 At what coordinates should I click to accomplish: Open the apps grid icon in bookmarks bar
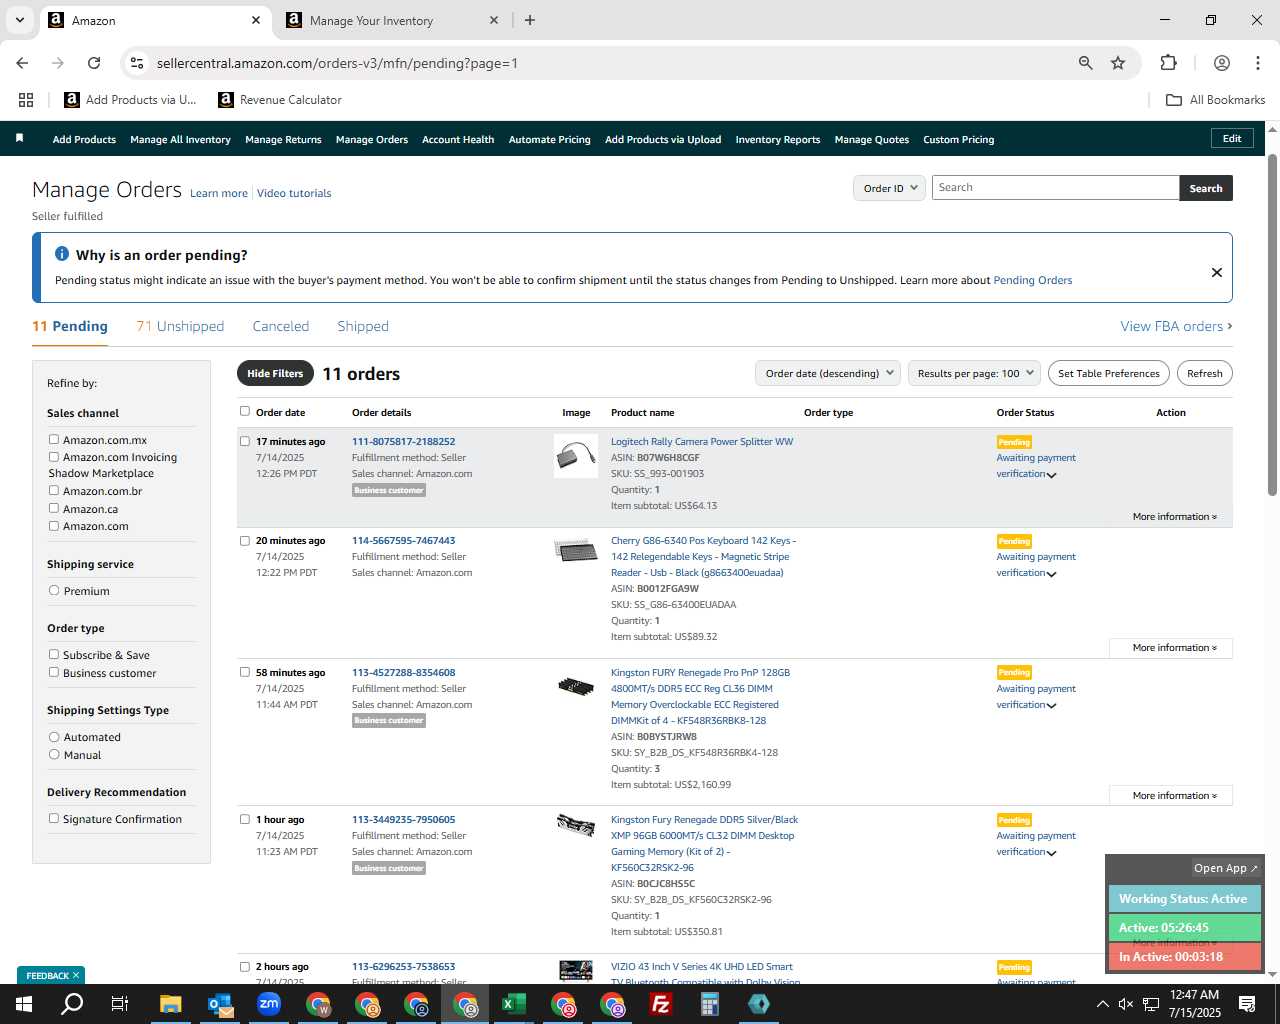pos(26,100)
